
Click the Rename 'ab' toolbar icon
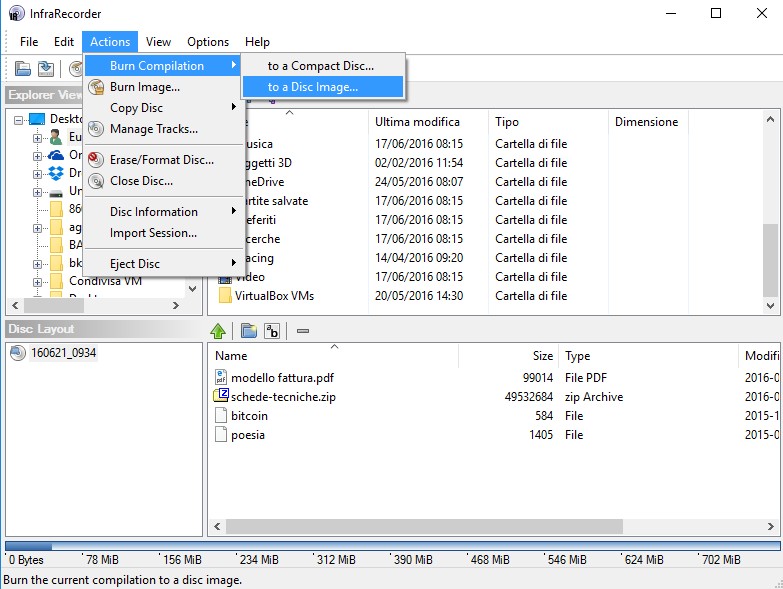pos(272,330)
